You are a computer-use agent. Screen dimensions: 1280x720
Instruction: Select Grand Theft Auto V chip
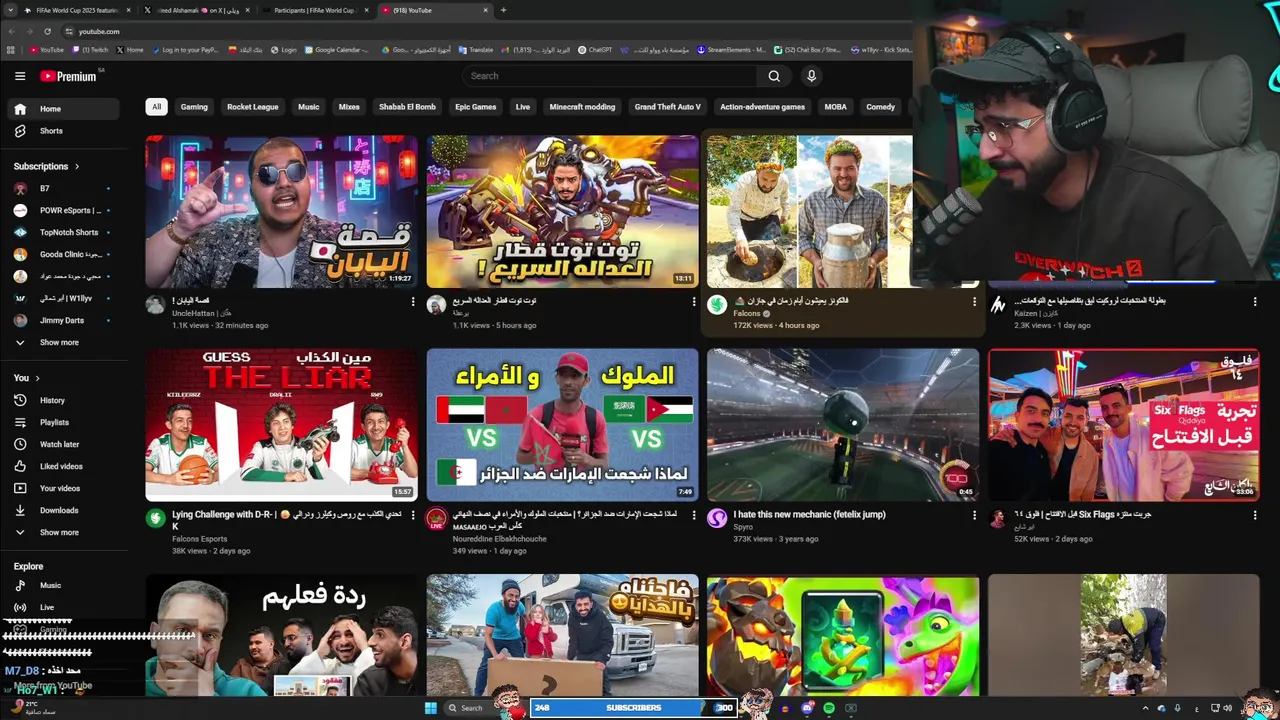[667, 107]
